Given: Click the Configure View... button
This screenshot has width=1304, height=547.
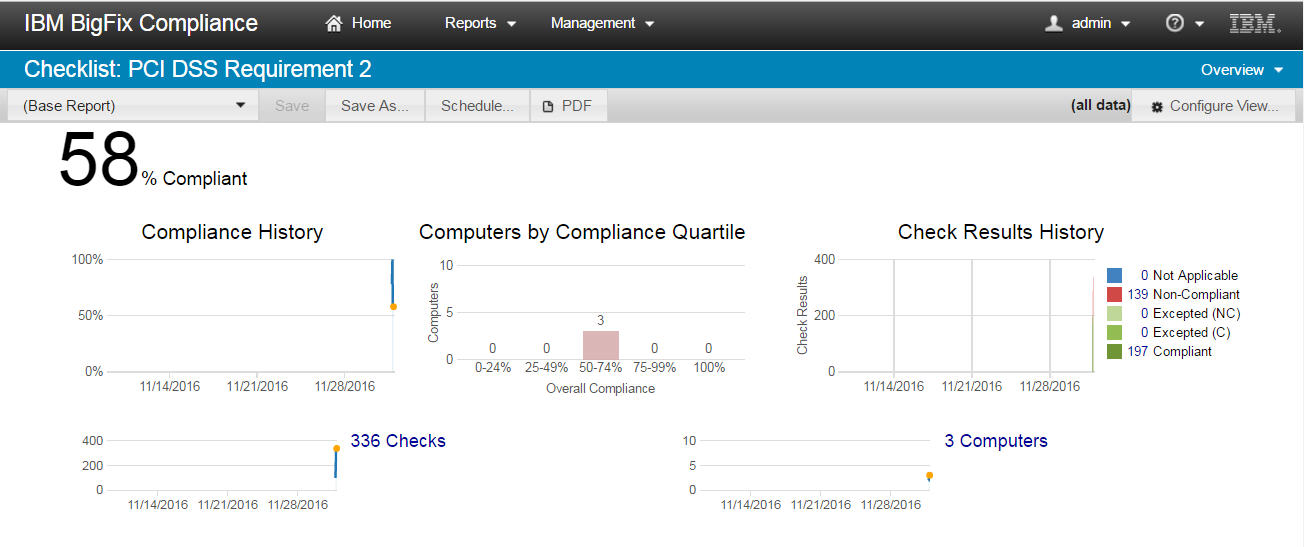Looking at the screenshot, I should click(x=1214, y=105).
